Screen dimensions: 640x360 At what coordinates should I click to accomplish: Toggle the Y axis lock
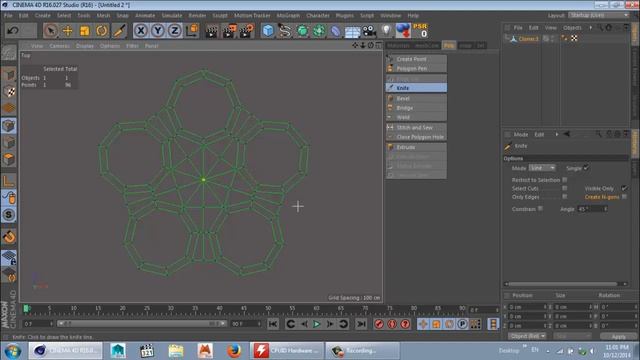(158, 31)
